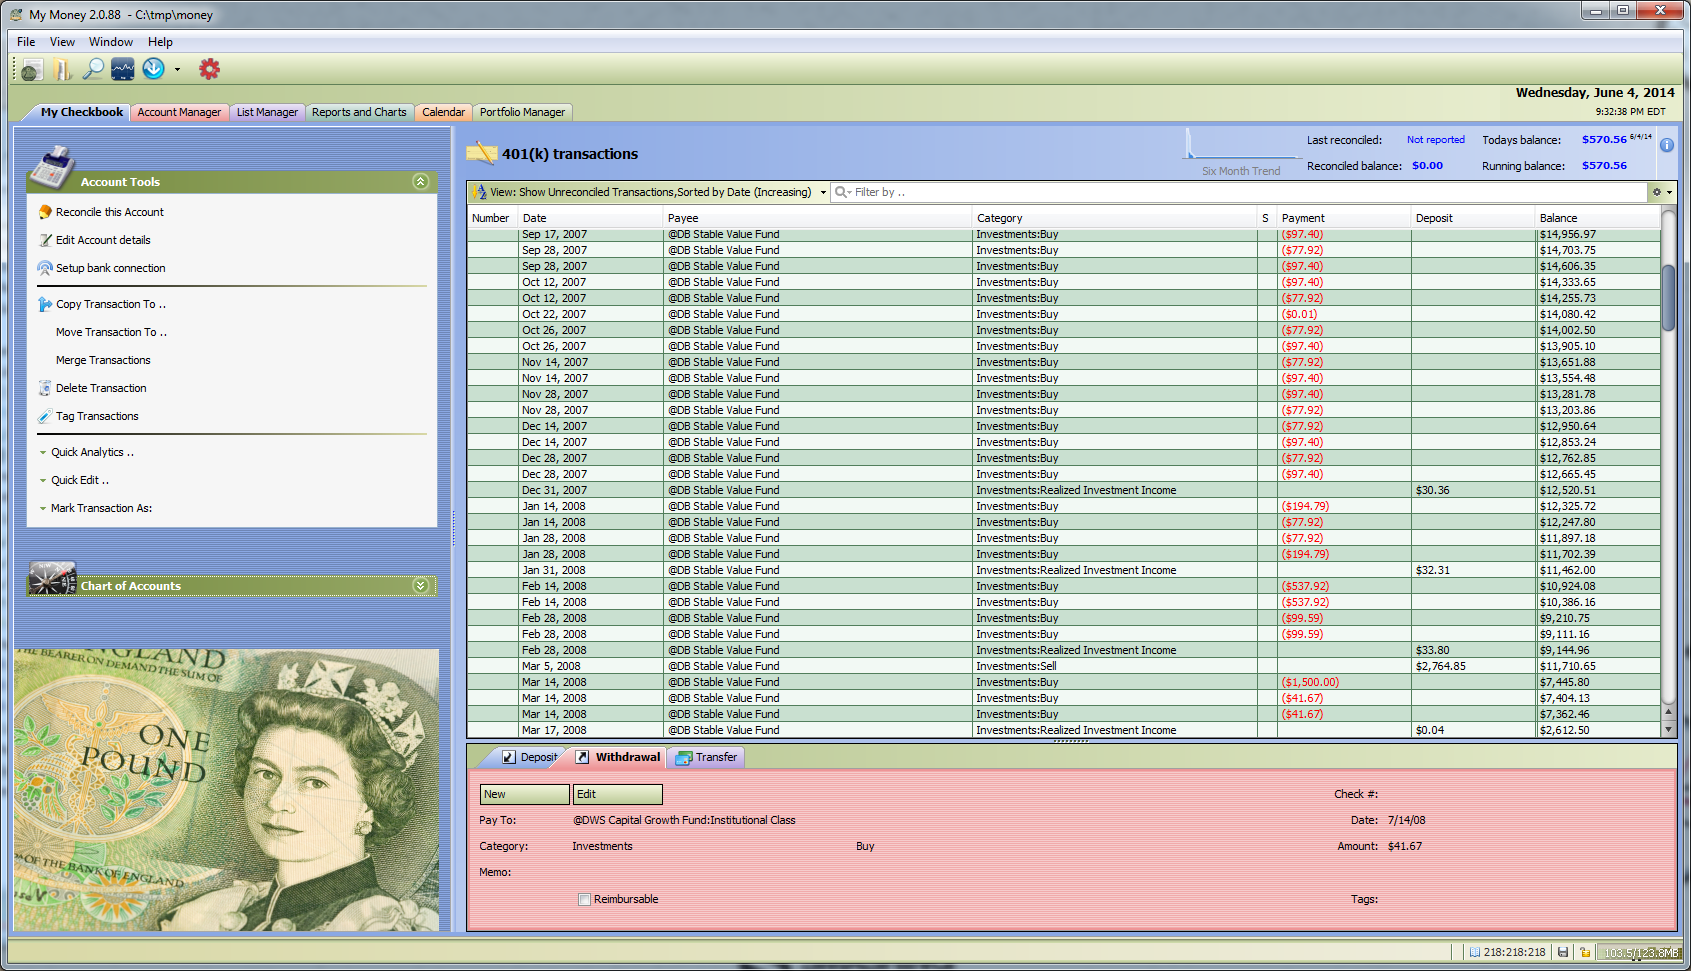
Task: Click the Chart of Accounts gauge icon
Action: pos(52,579)
